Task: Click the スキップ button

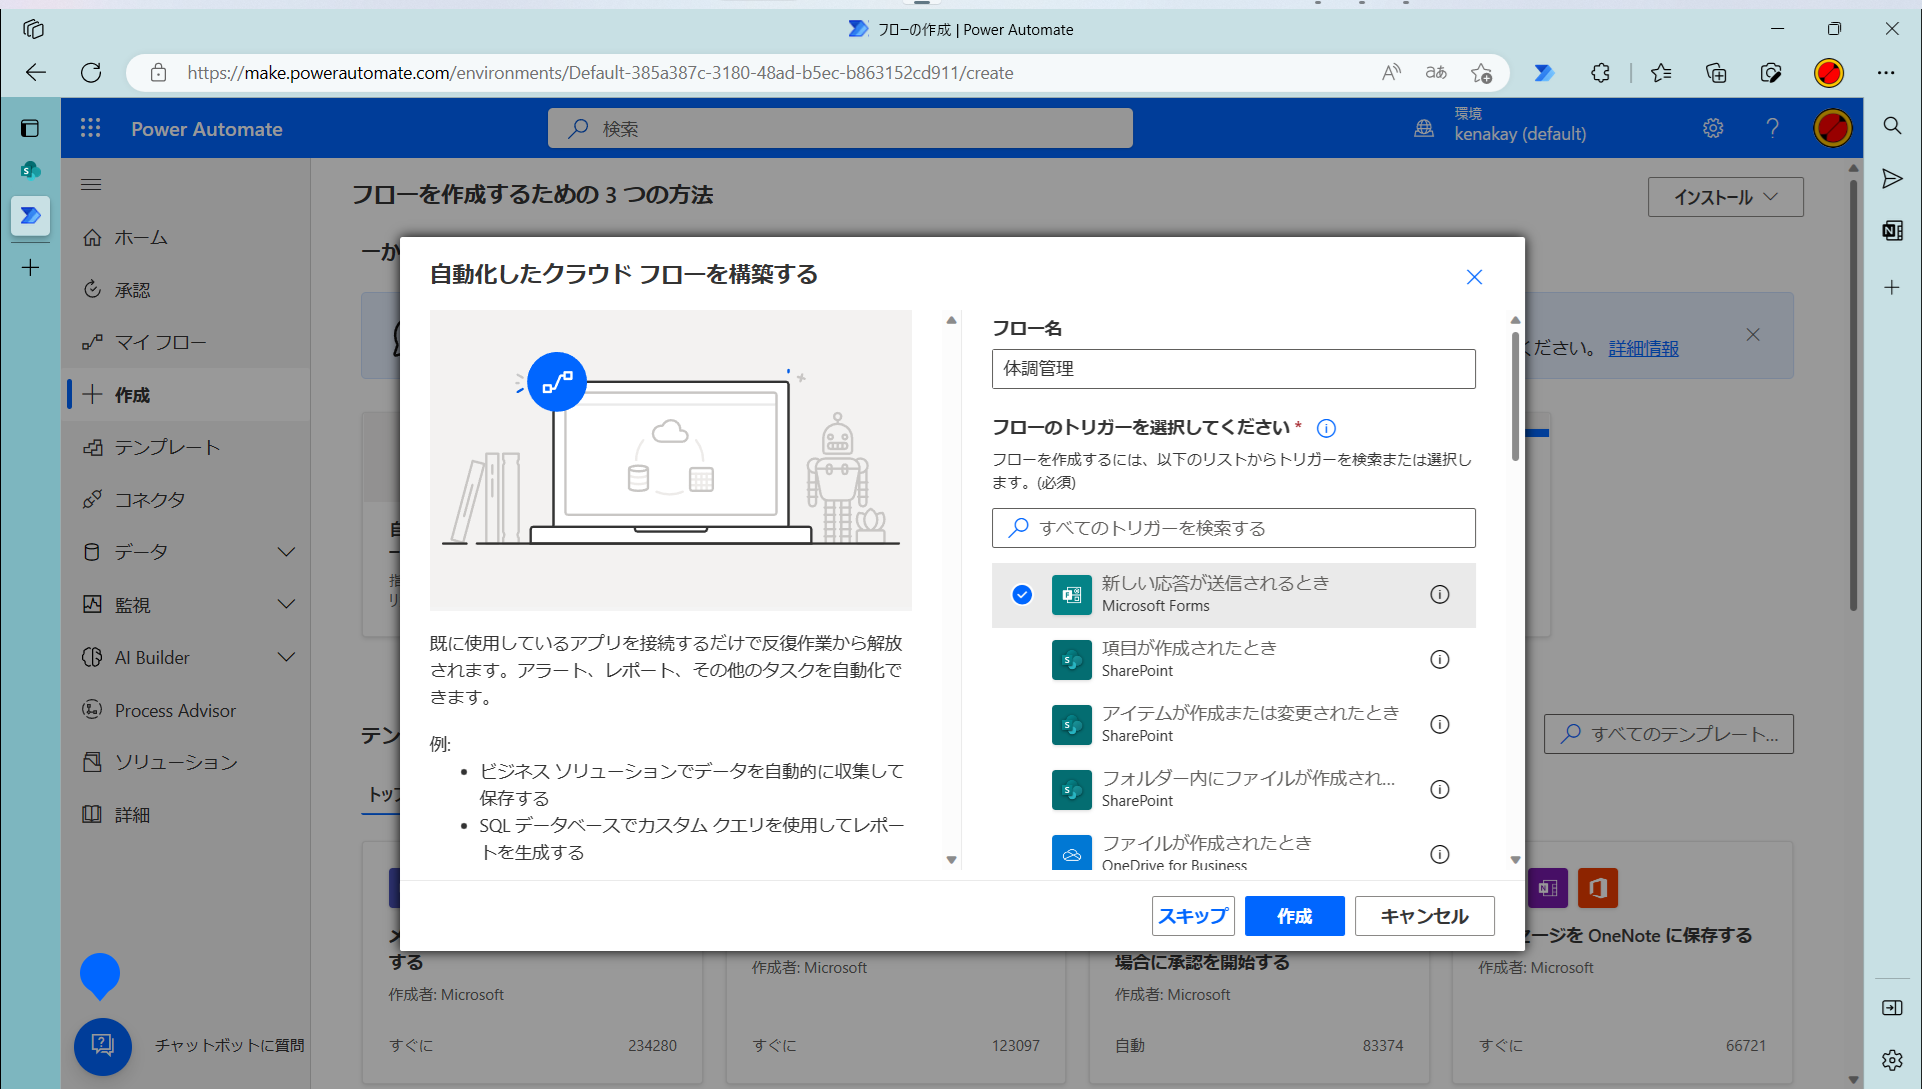Action: click(1192, 916)
